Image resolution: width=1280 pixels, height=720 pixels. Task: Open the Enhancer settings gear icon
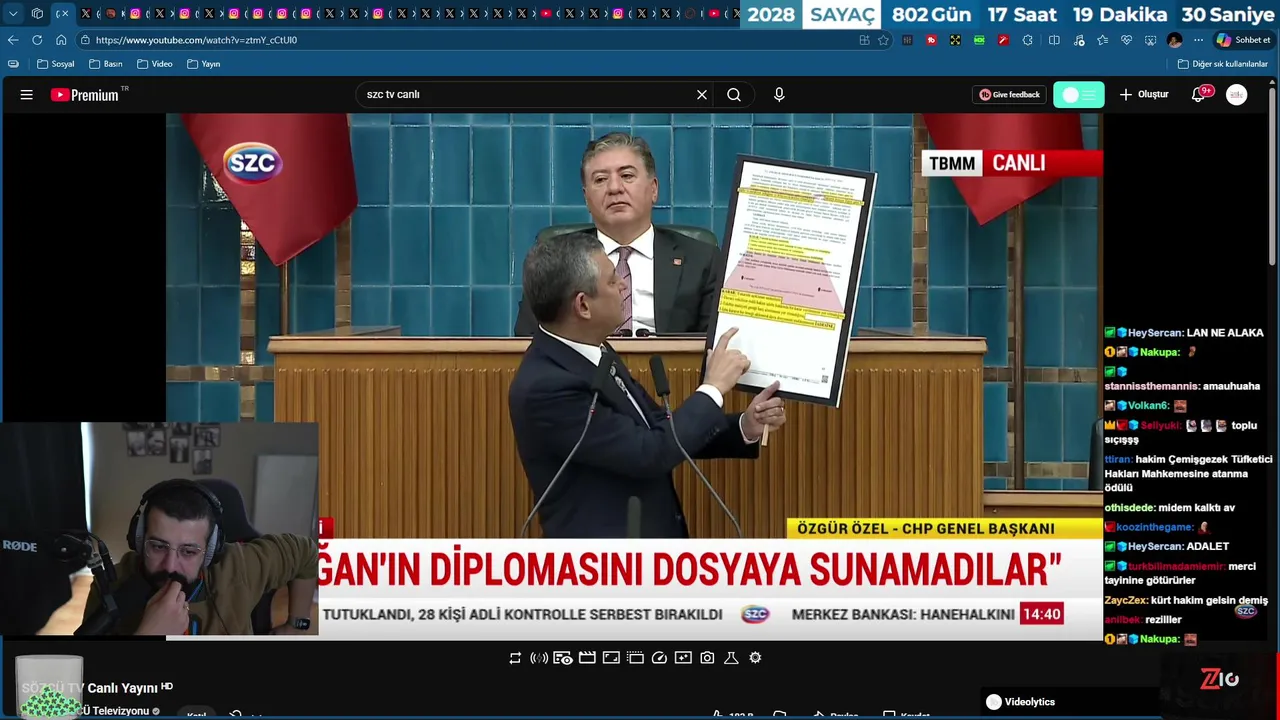point(755,658)
